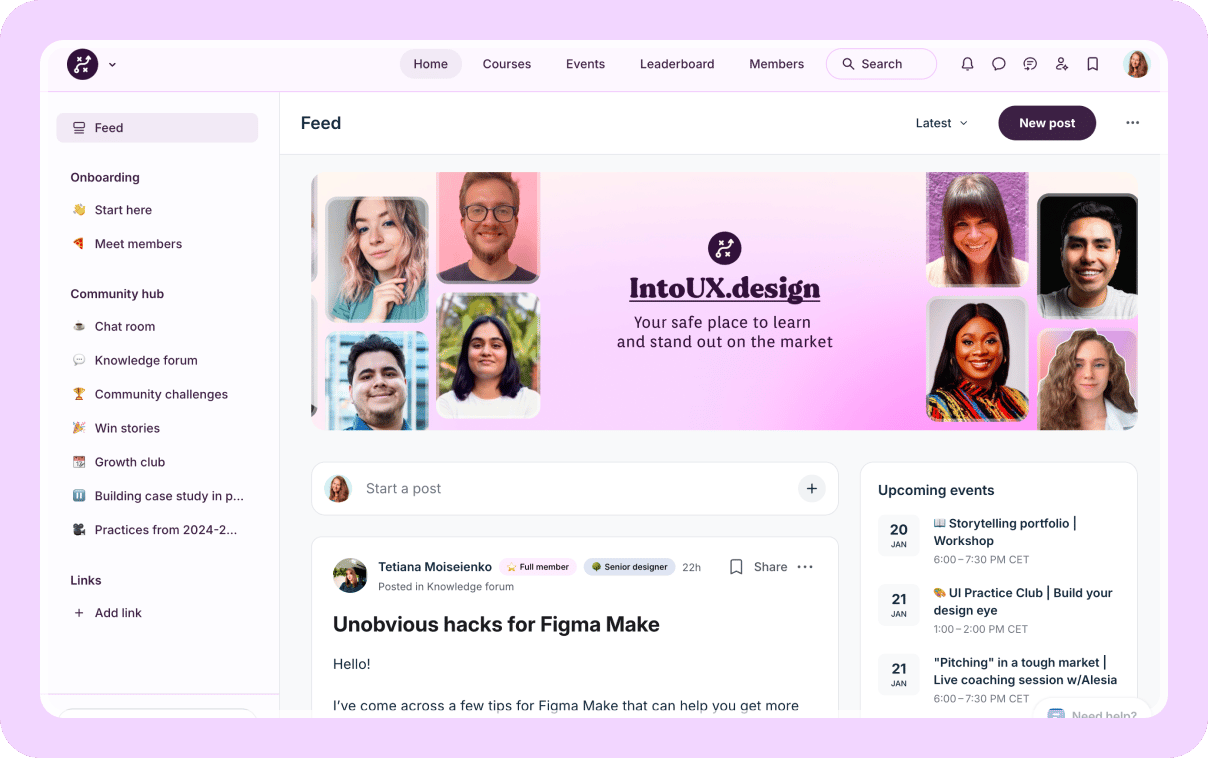This screenshot has width=1208, height=758.
Task: Open chat threads icon in header
Action: pyautogui.click(x=1030, y=64)
